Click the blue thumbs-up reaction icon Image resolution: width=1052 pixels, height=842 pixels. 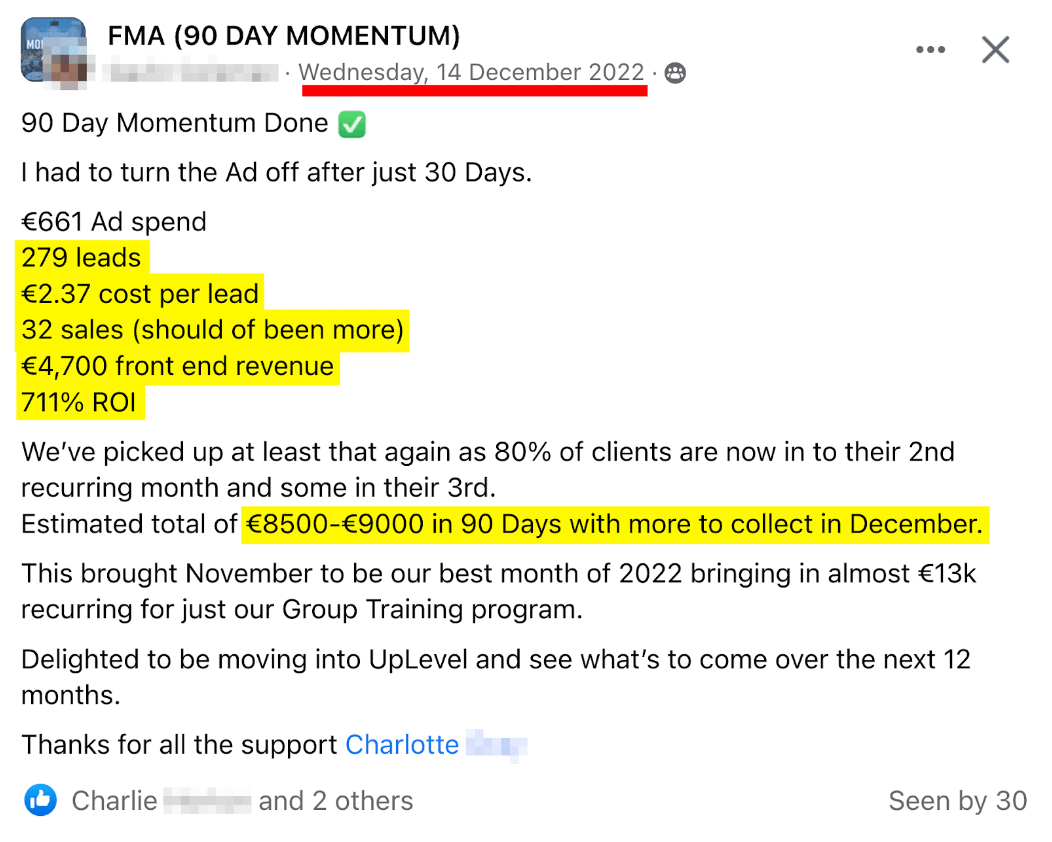click(x=40, y=800)
